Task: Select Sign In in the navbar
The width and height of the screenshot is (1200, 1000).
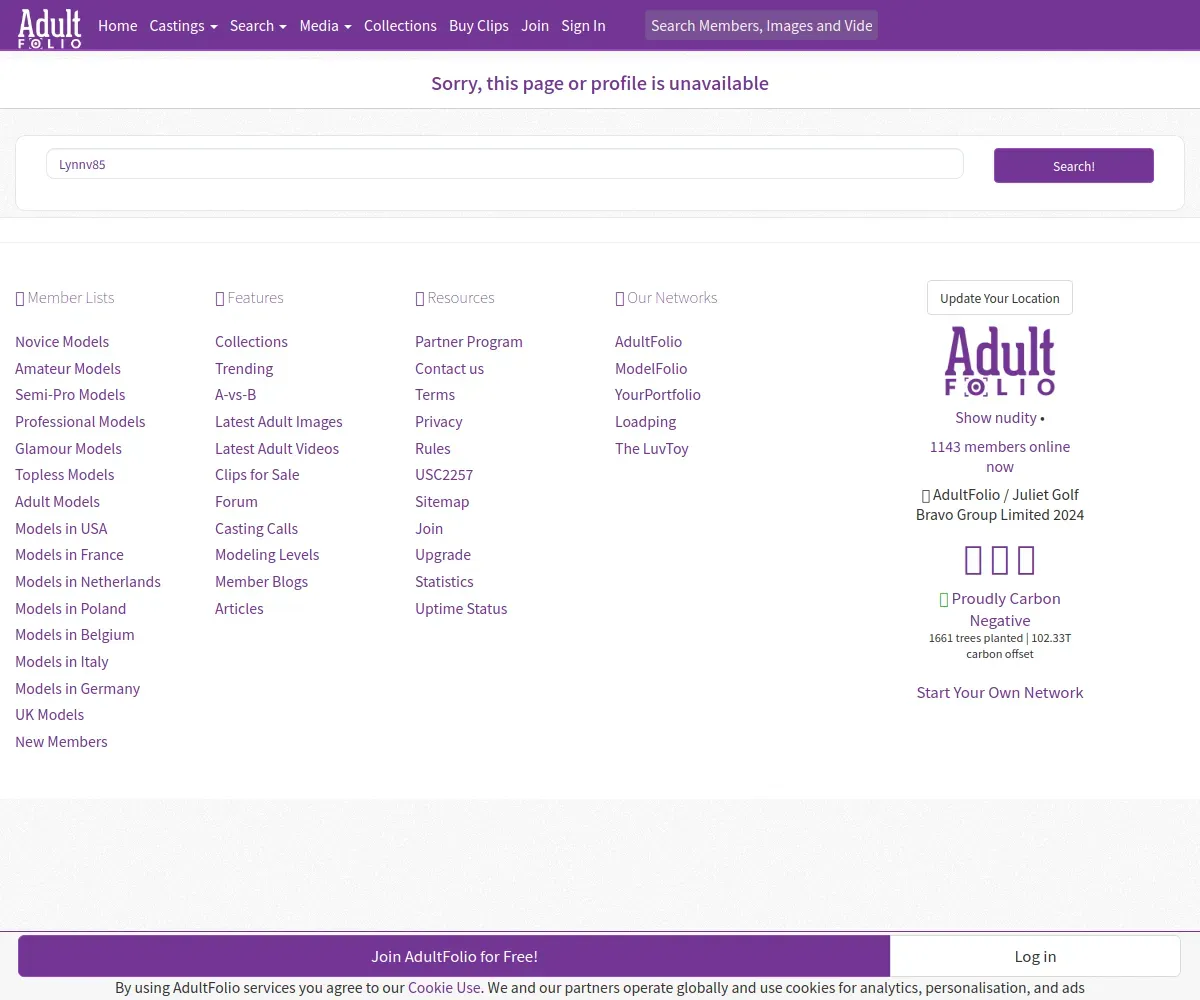Action: click(583, 26)
